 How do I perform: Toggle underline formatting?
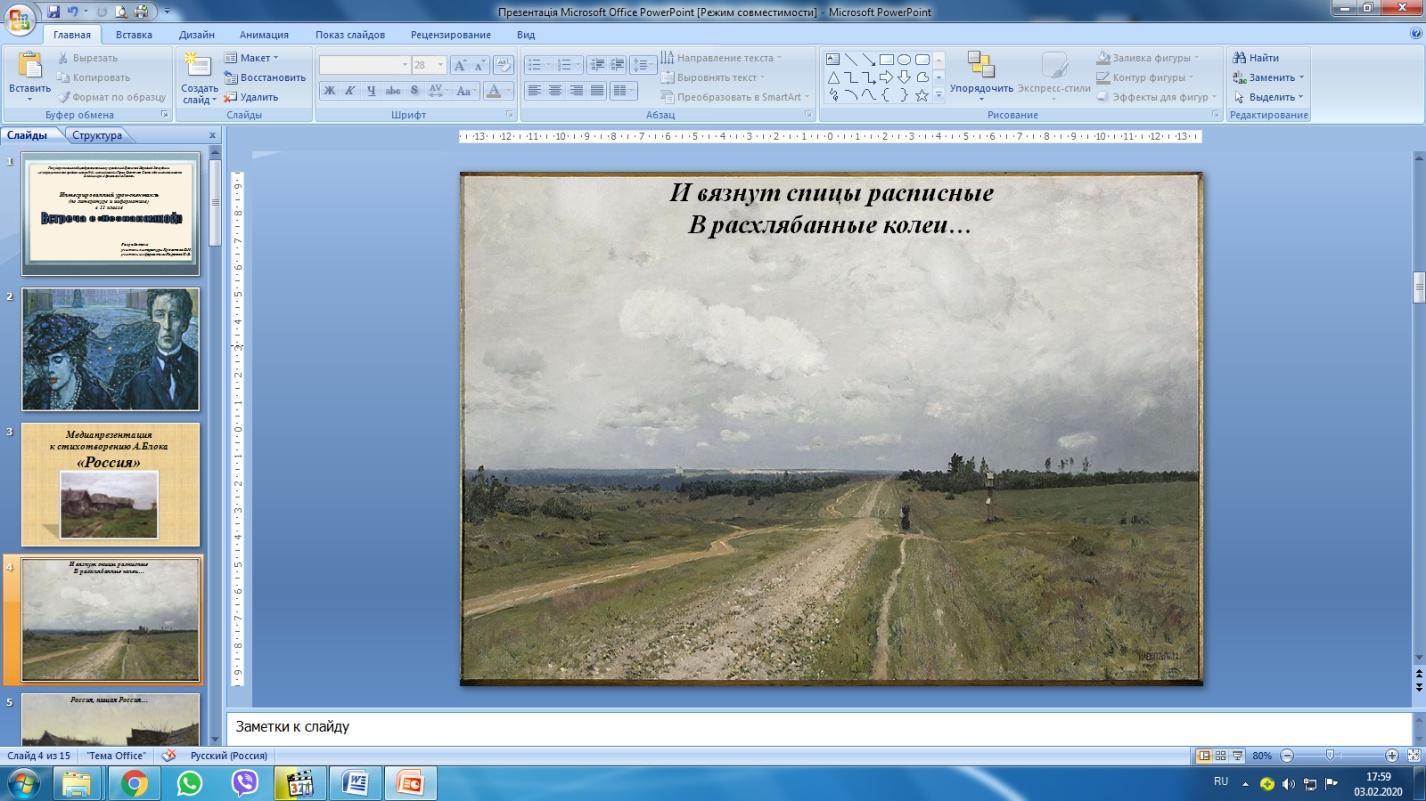point(371,91)
